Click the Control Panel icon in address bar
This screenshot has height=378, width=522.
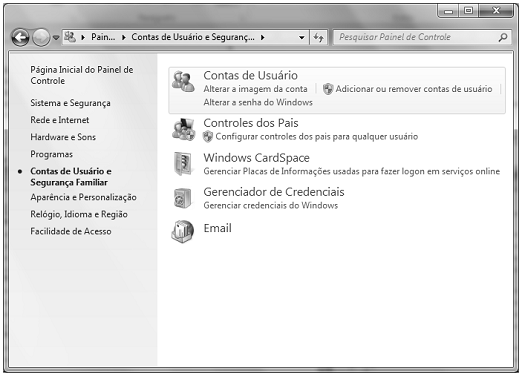tap(70, 37)
